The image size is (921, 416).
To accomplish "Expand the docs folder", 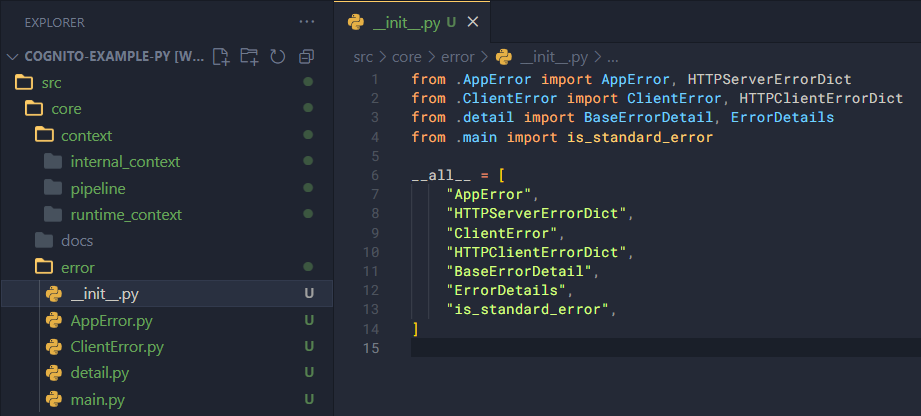I will pyautogui.click(x=76, y=240).
